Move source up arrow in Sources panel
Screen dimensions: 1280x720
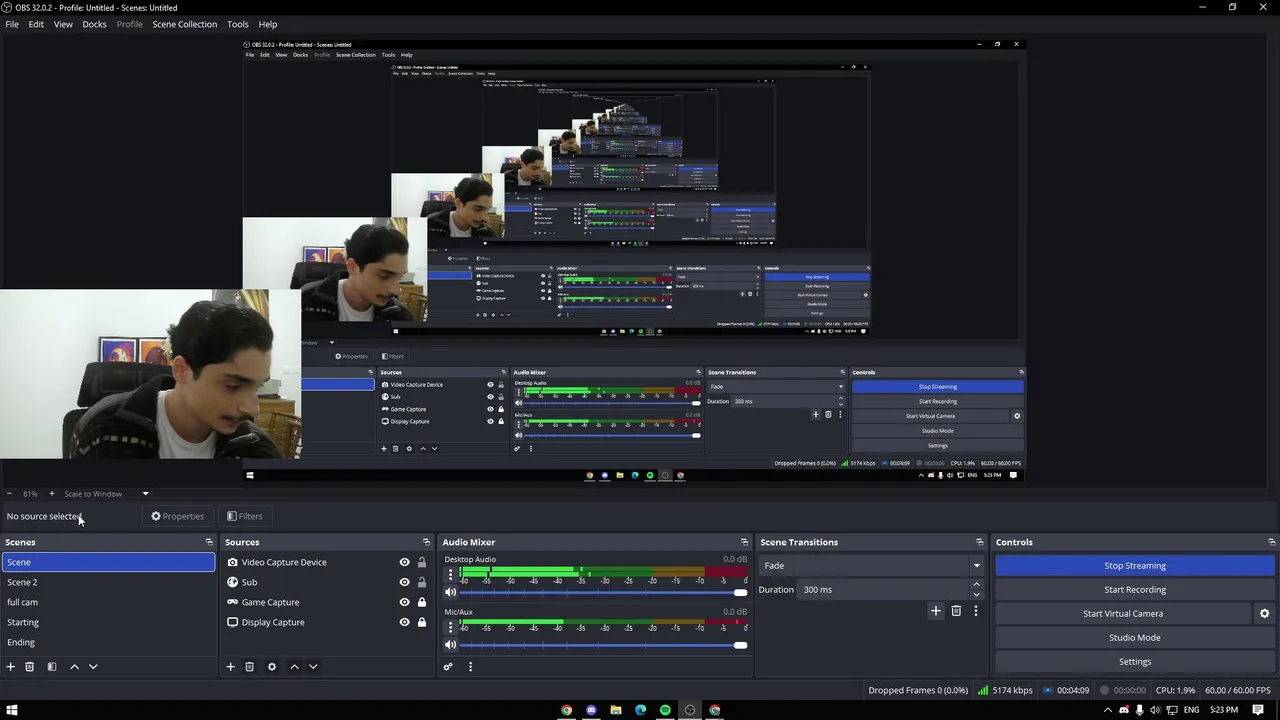(294, 667)
